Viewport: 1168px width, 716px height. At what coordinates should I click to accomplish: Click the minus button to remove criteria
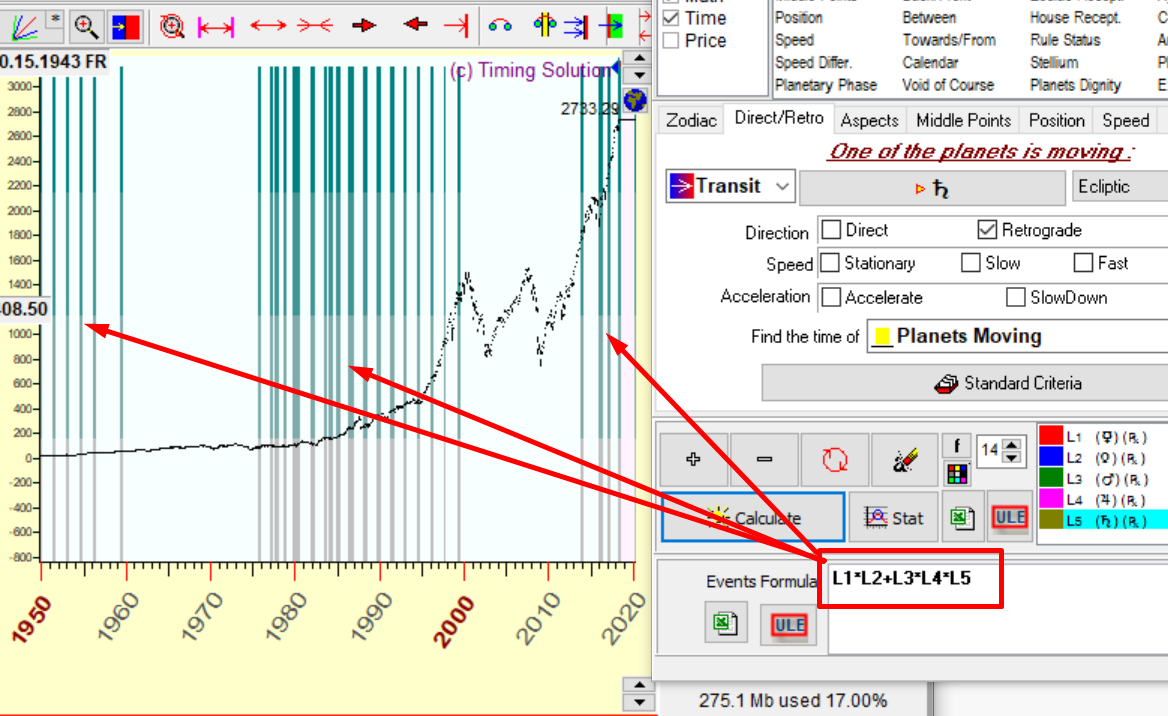(x=764, y=459)
